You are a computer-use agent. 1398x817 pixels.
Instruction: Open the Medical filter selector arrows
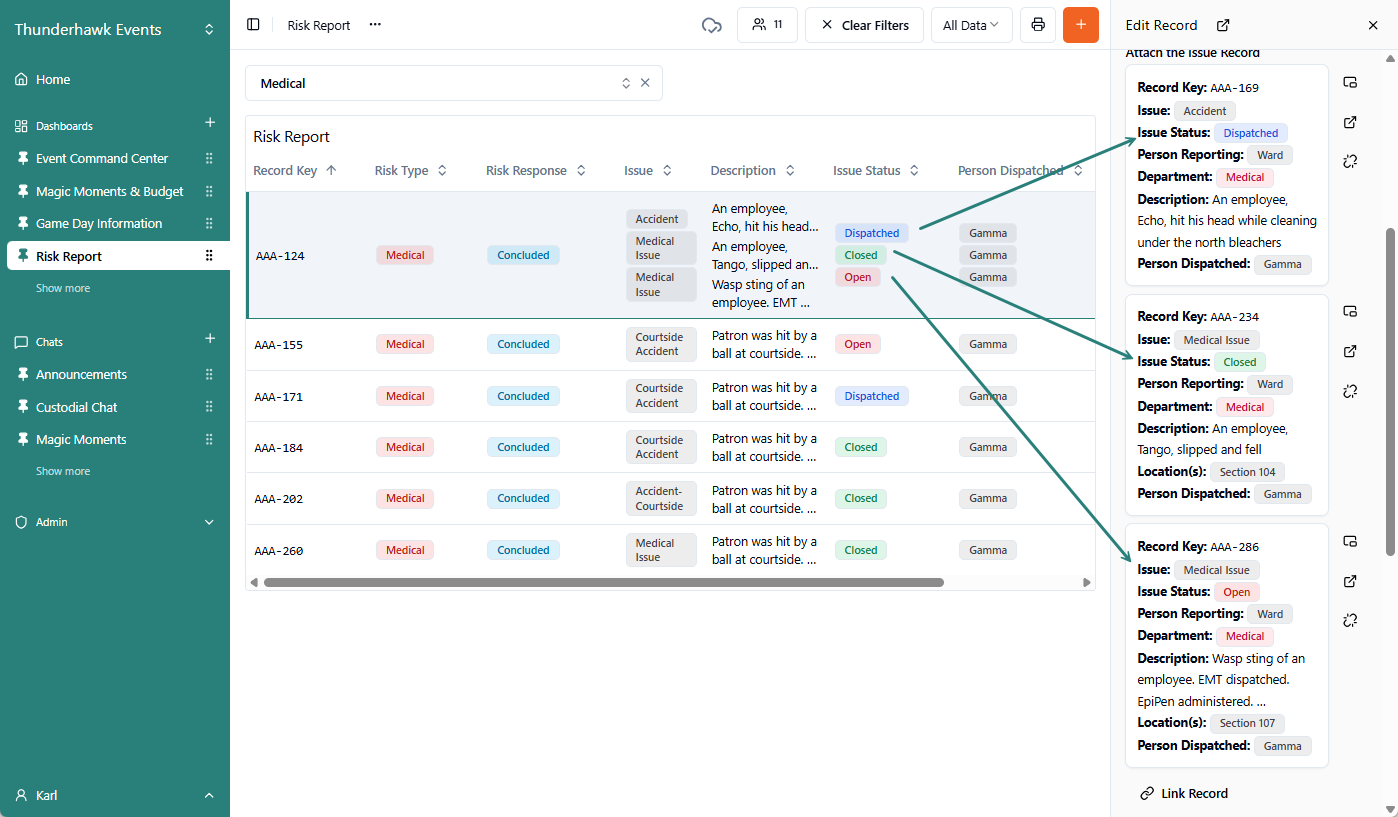(x=626, y=84)
